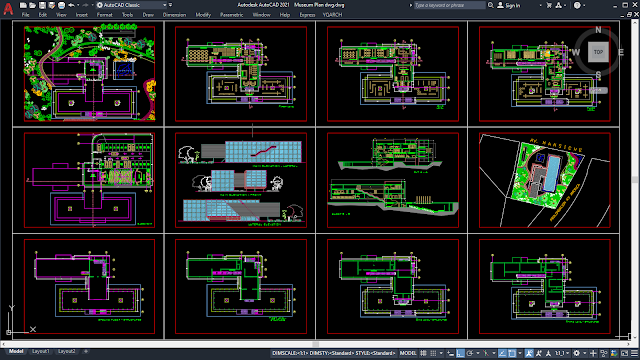Click the Save As icon

[51, 5]
